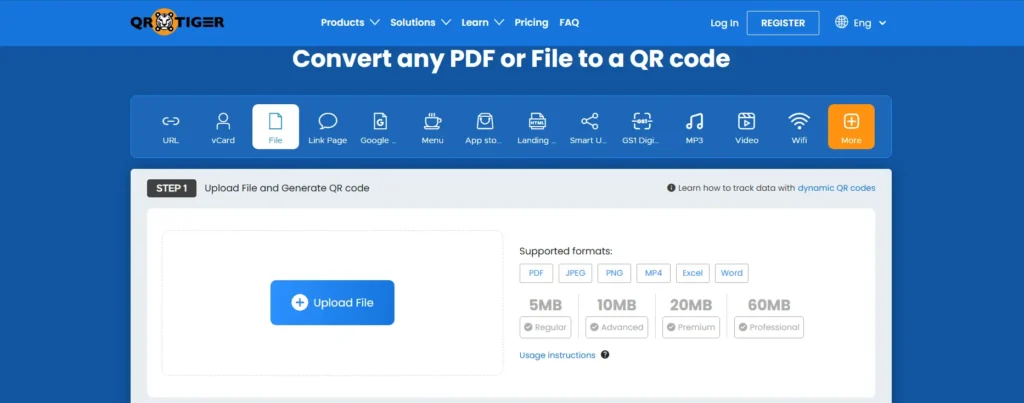The image size is (1024, 403).
Task: Click the page heading text
Action: [x=511, y=59]
